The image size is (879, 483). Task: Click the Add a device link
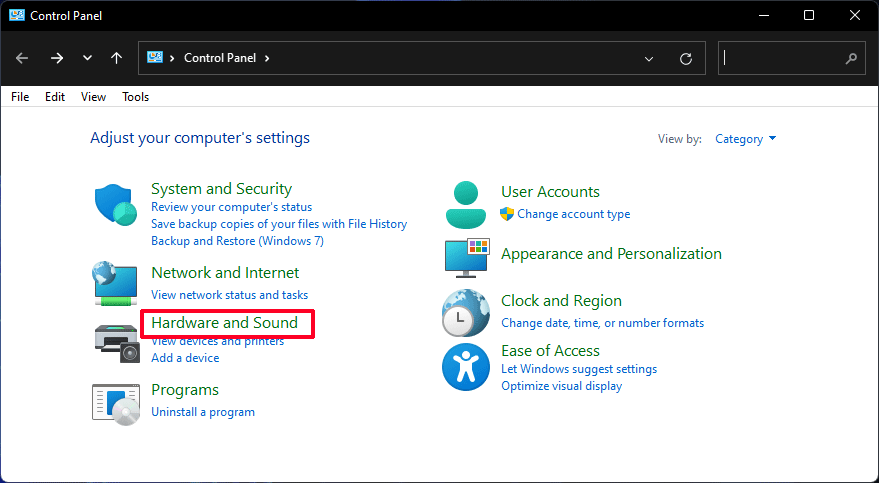click(x=185, y=357)
